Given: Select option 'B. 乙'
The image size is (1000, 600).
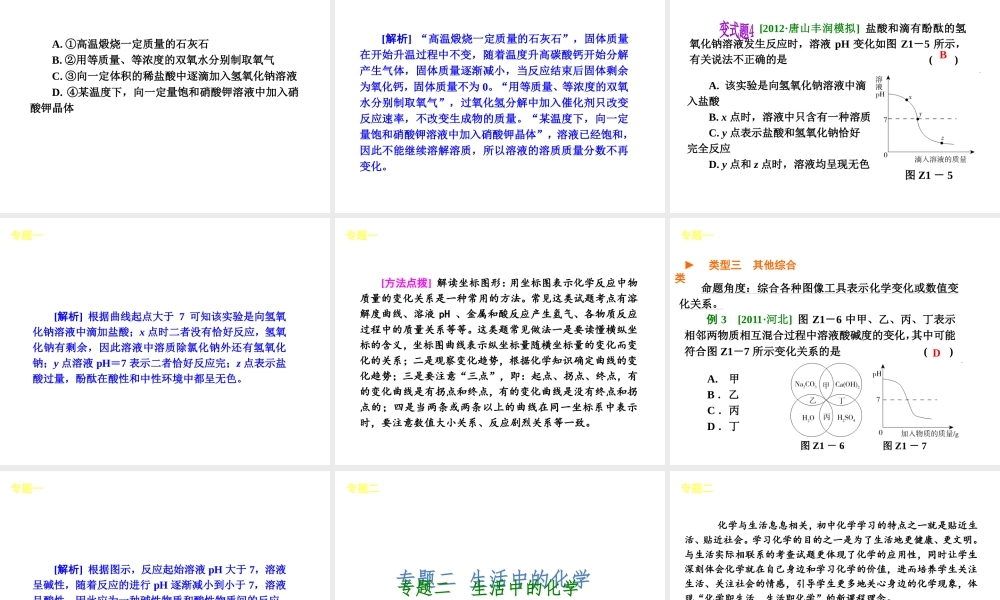Looking at the screenshot, I should [x=723, y=395].
